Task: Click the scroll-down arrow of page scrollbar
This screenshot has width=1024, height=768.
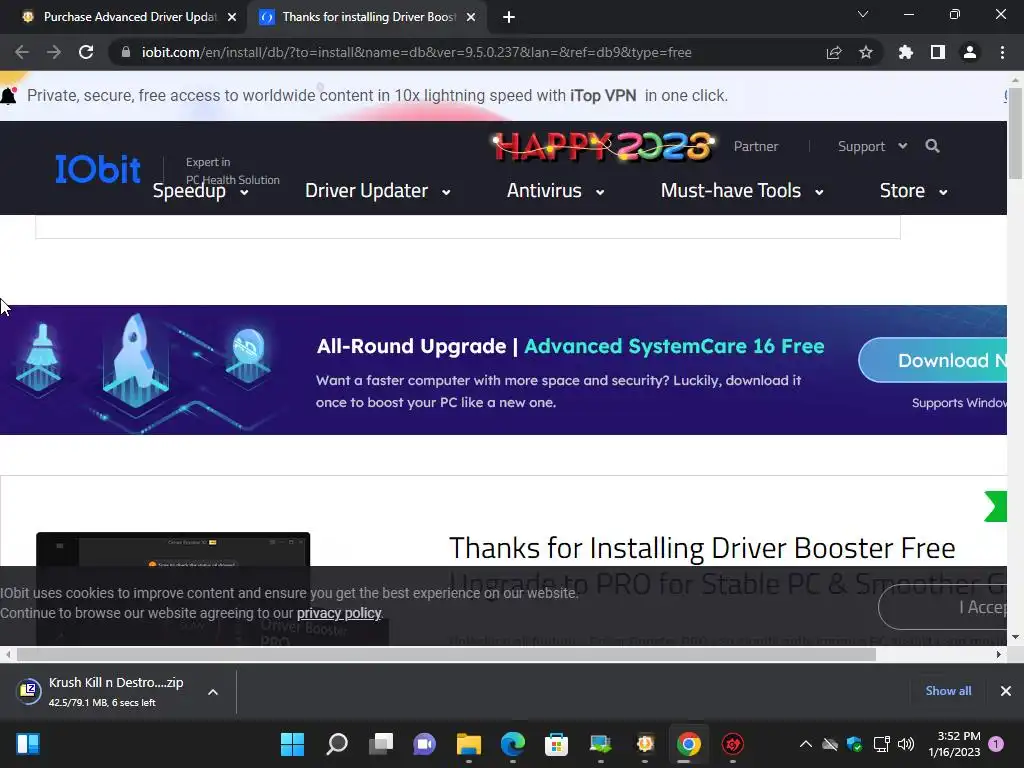Action: 1015,637
